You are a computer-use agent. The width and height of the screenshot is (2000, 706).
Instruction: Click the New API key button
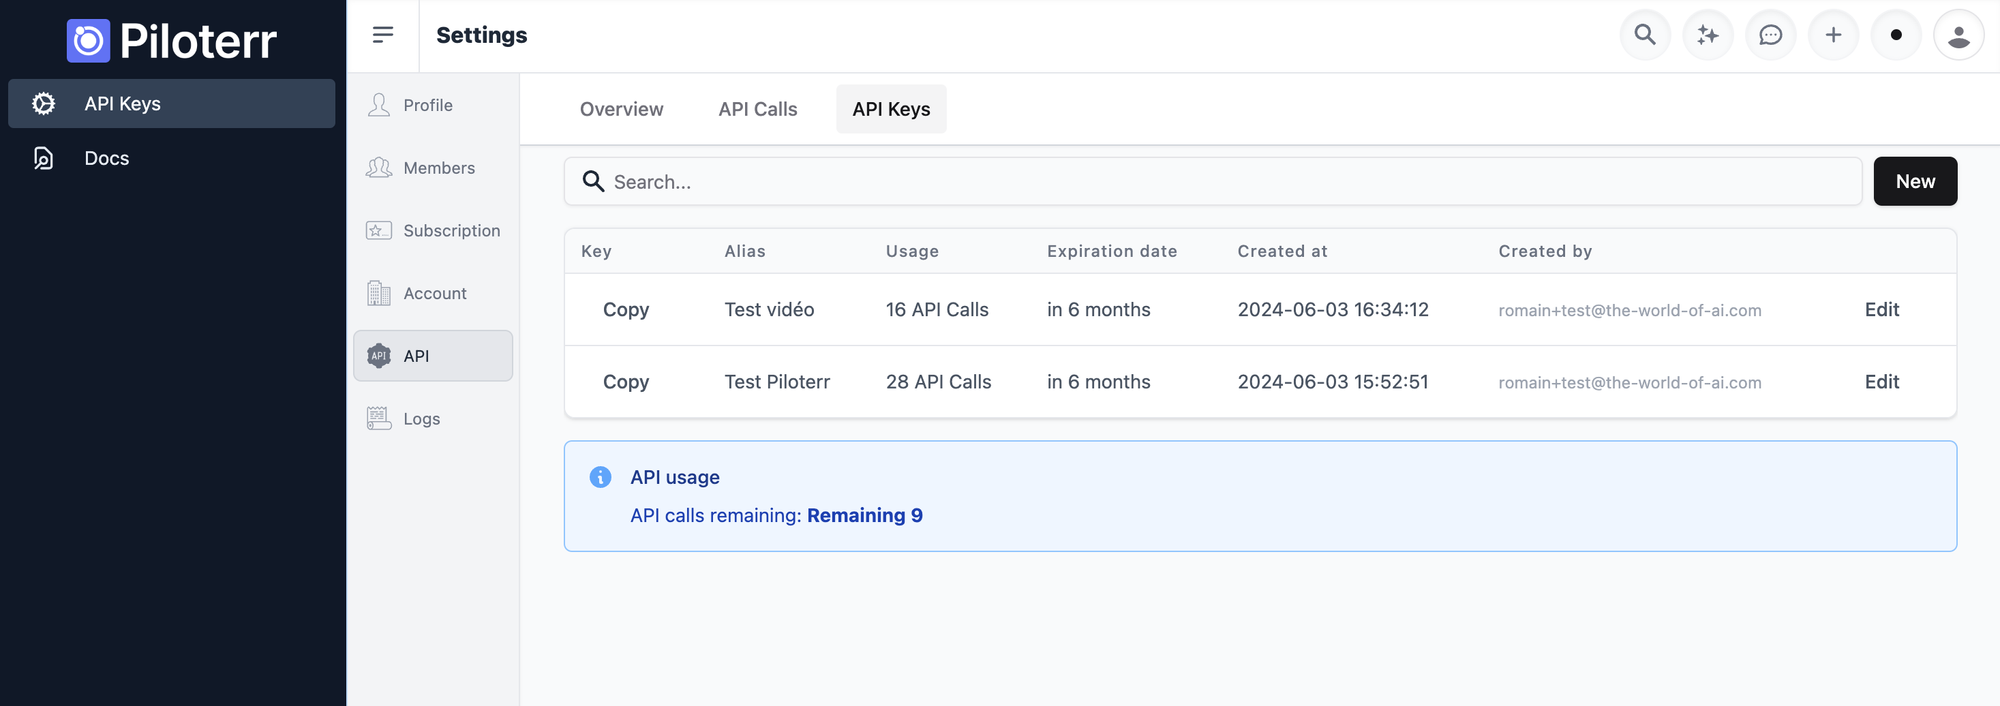[x=1915, y=181]
